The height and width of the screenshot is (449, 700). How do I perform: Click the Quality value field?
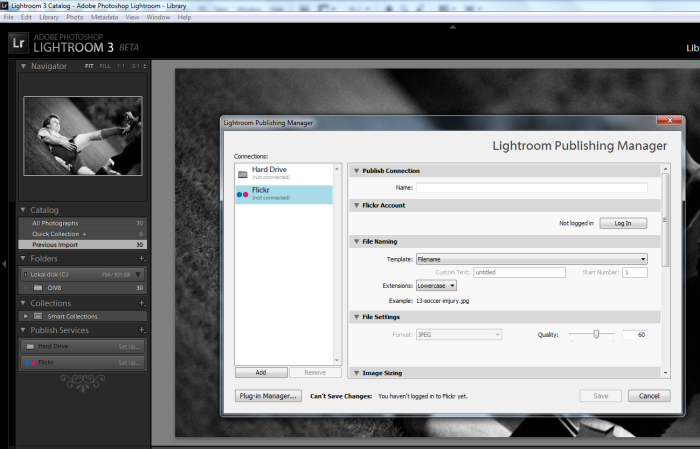click(x=635, y=335)
